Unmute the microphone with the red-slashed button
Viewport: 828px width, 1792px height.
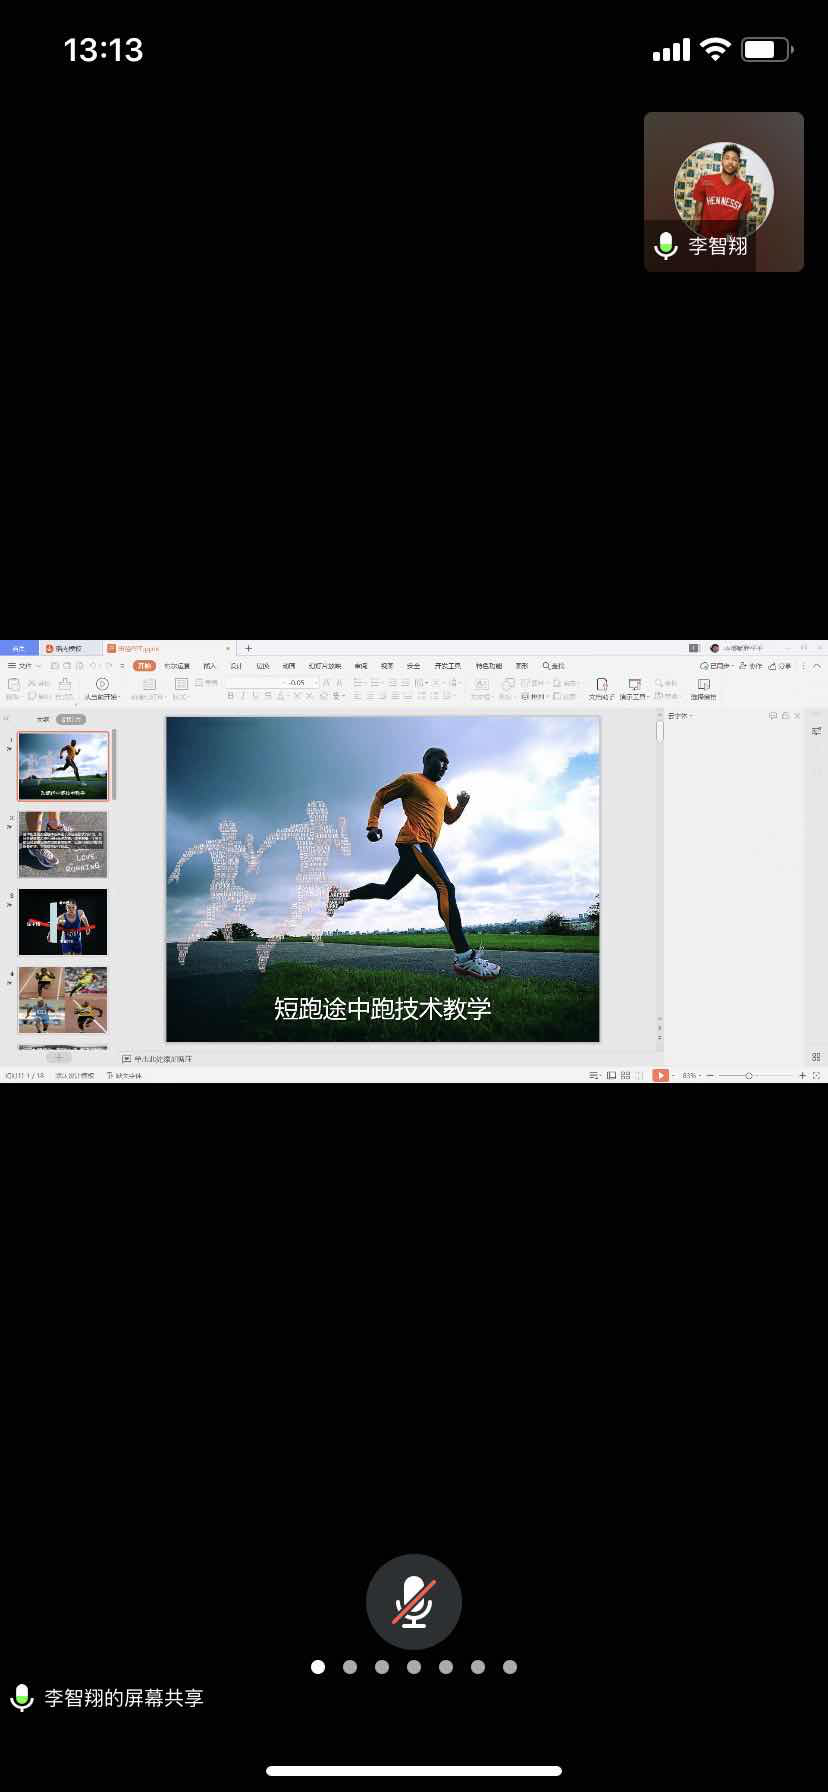click(x=413, y=1601)
